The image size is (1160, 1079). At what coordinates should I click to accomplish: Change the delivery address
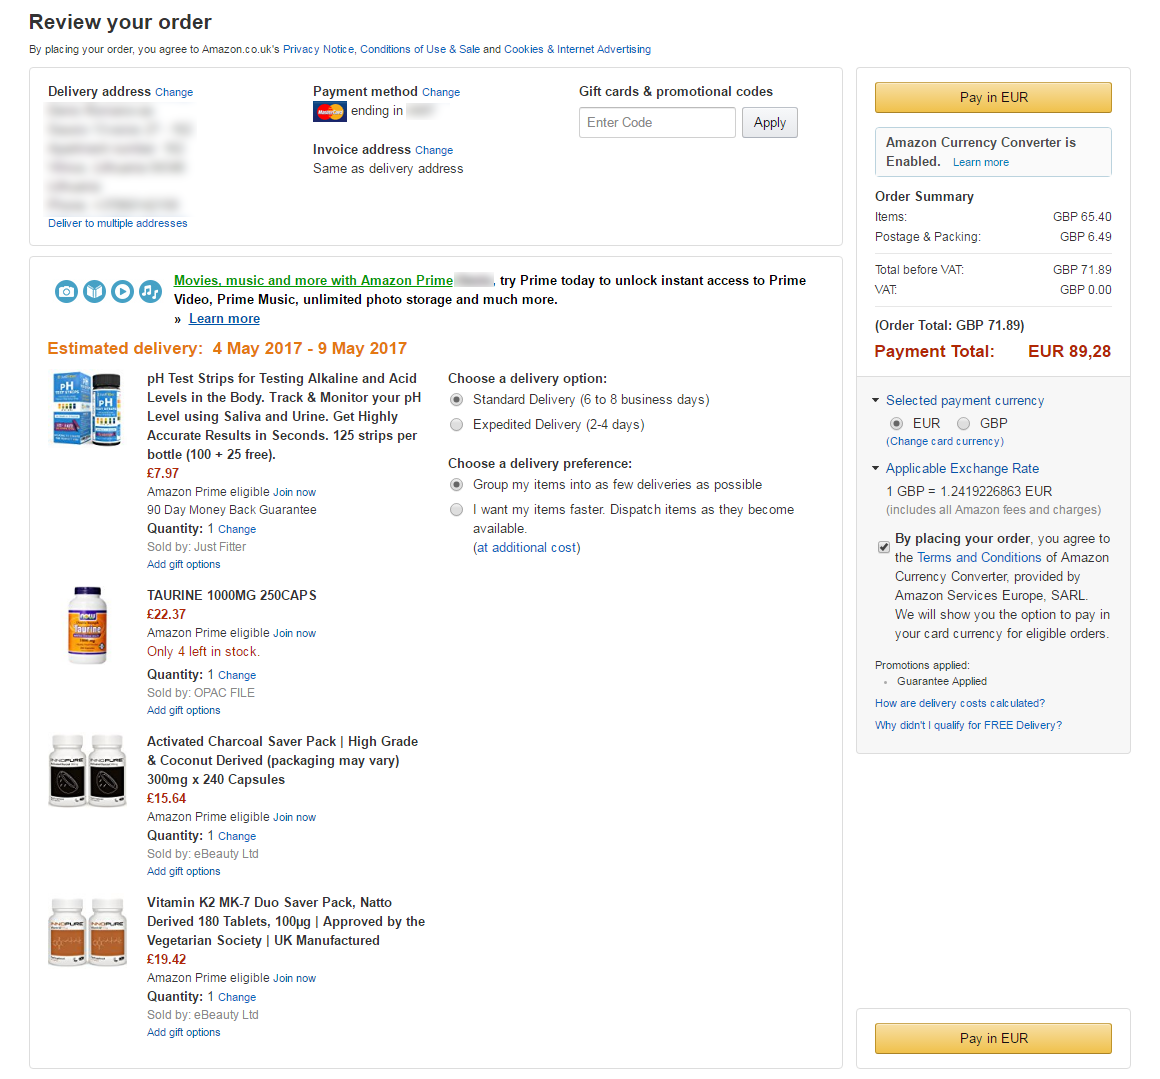(174, 92)
